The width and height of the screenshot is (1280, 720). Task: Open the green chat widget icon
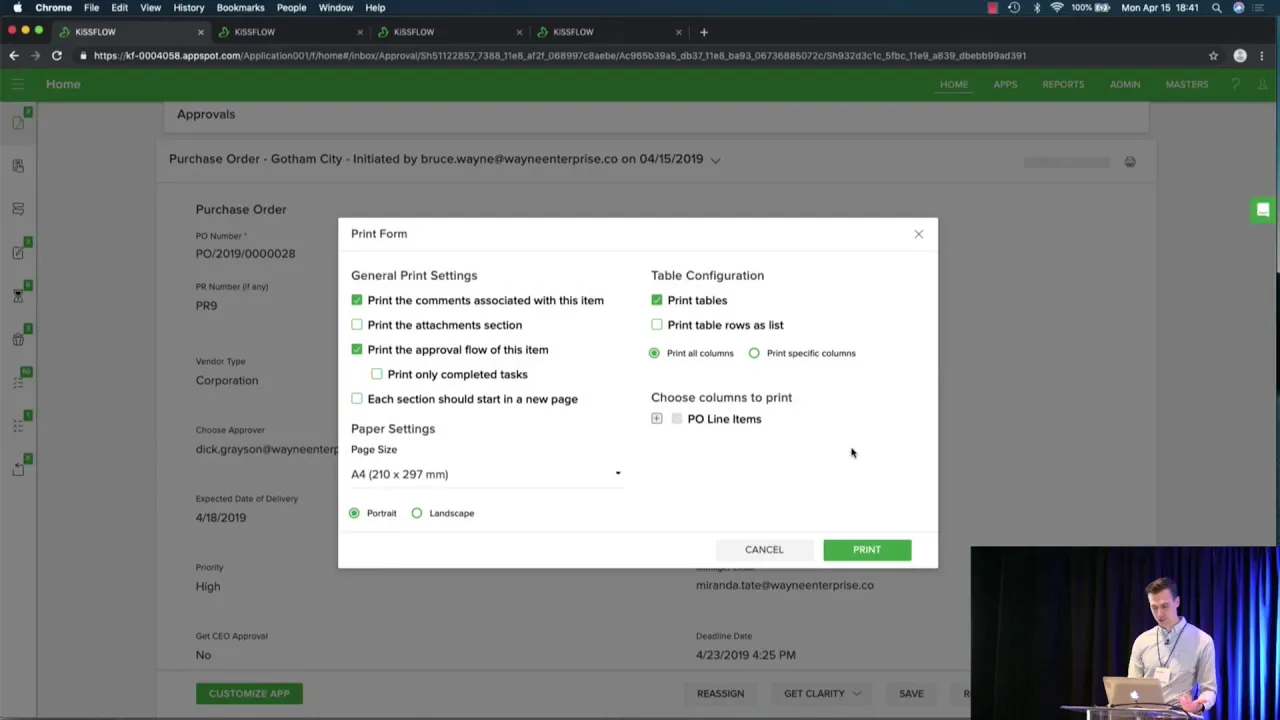pos(1263,210)
